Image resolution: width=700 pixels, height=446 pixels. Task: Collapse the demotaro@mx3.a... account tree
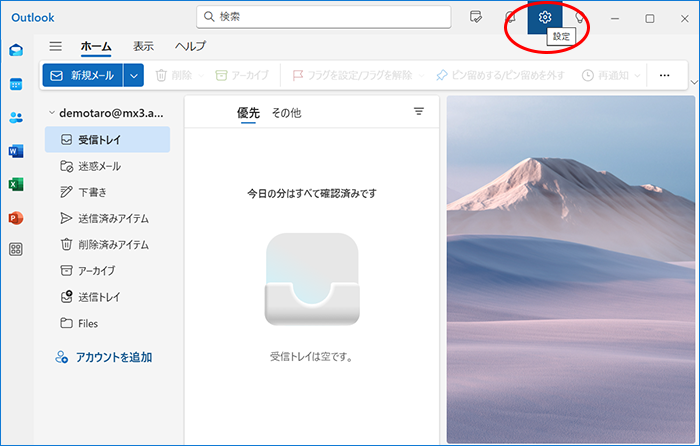(52, 113)
